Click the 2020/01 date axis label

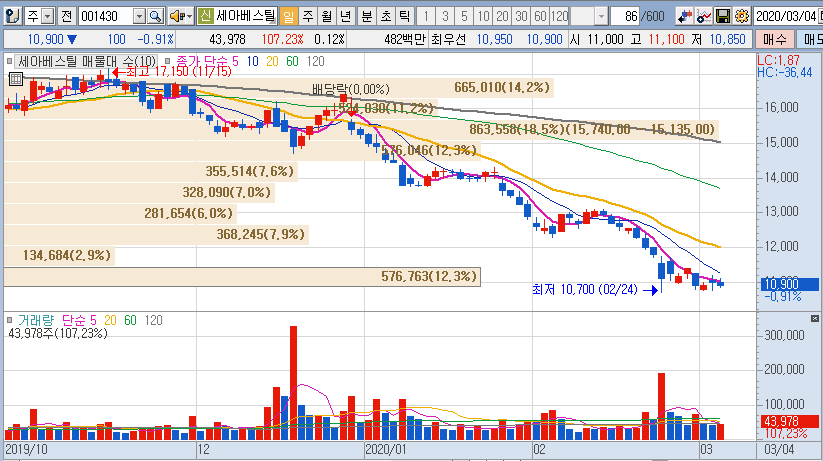(386, 449)
